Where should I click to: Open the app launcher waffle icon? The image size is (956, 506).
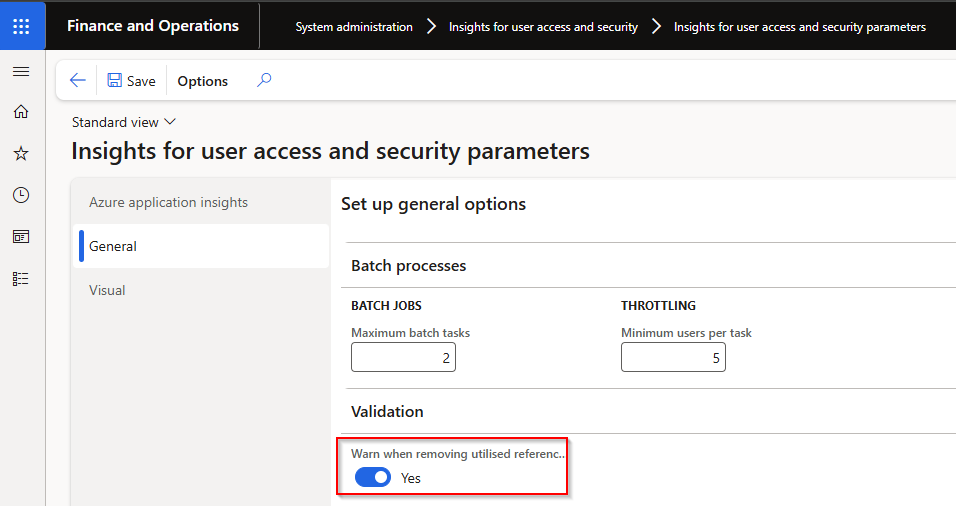21,26
